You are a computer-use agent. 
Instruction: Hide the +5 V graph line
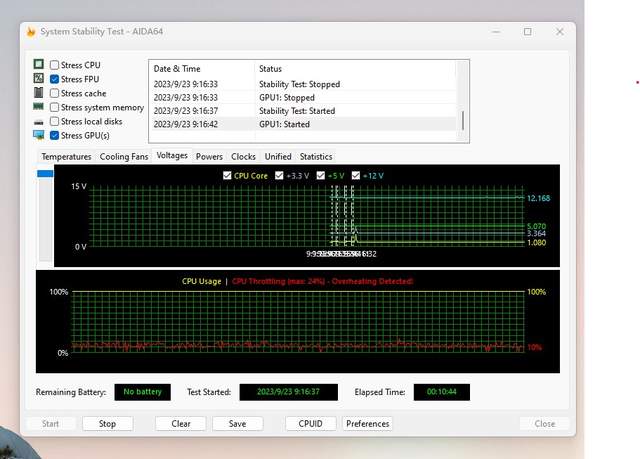click(x=321, y=175)
